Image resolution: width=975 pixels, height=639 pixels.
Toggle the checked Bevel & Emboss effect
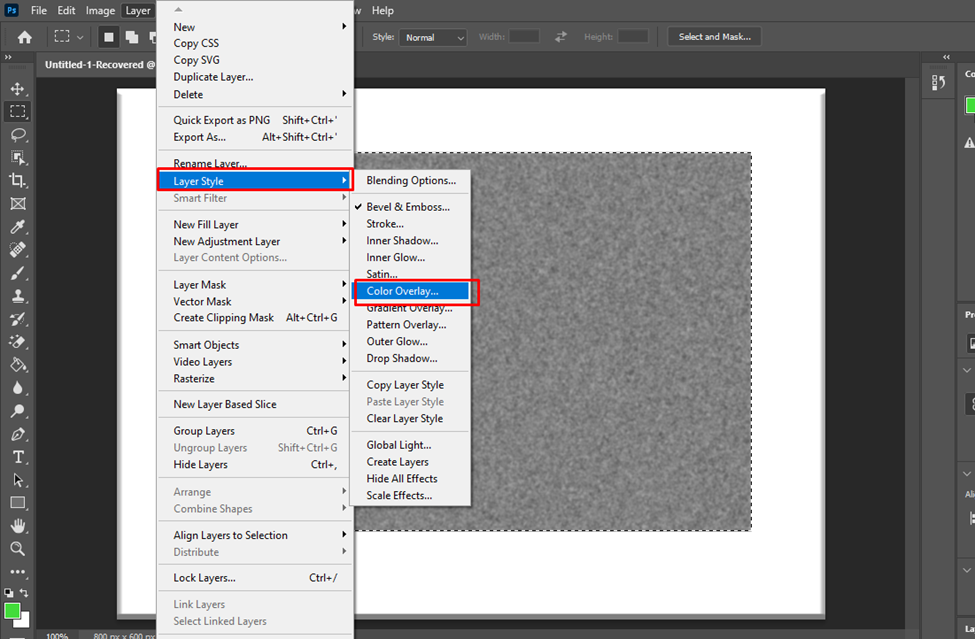[x=410, y=207]
